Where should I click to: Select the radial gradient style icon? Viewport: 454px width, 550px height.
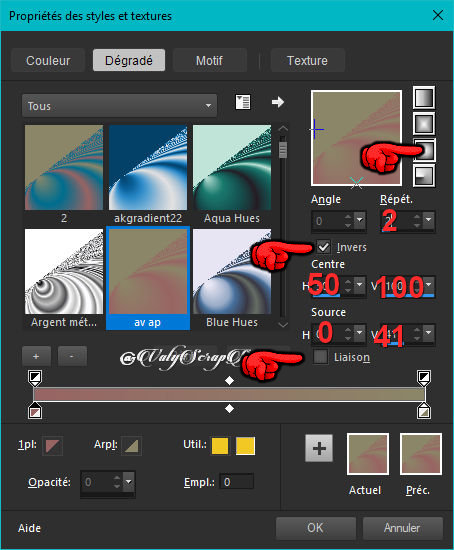(424, 176)
